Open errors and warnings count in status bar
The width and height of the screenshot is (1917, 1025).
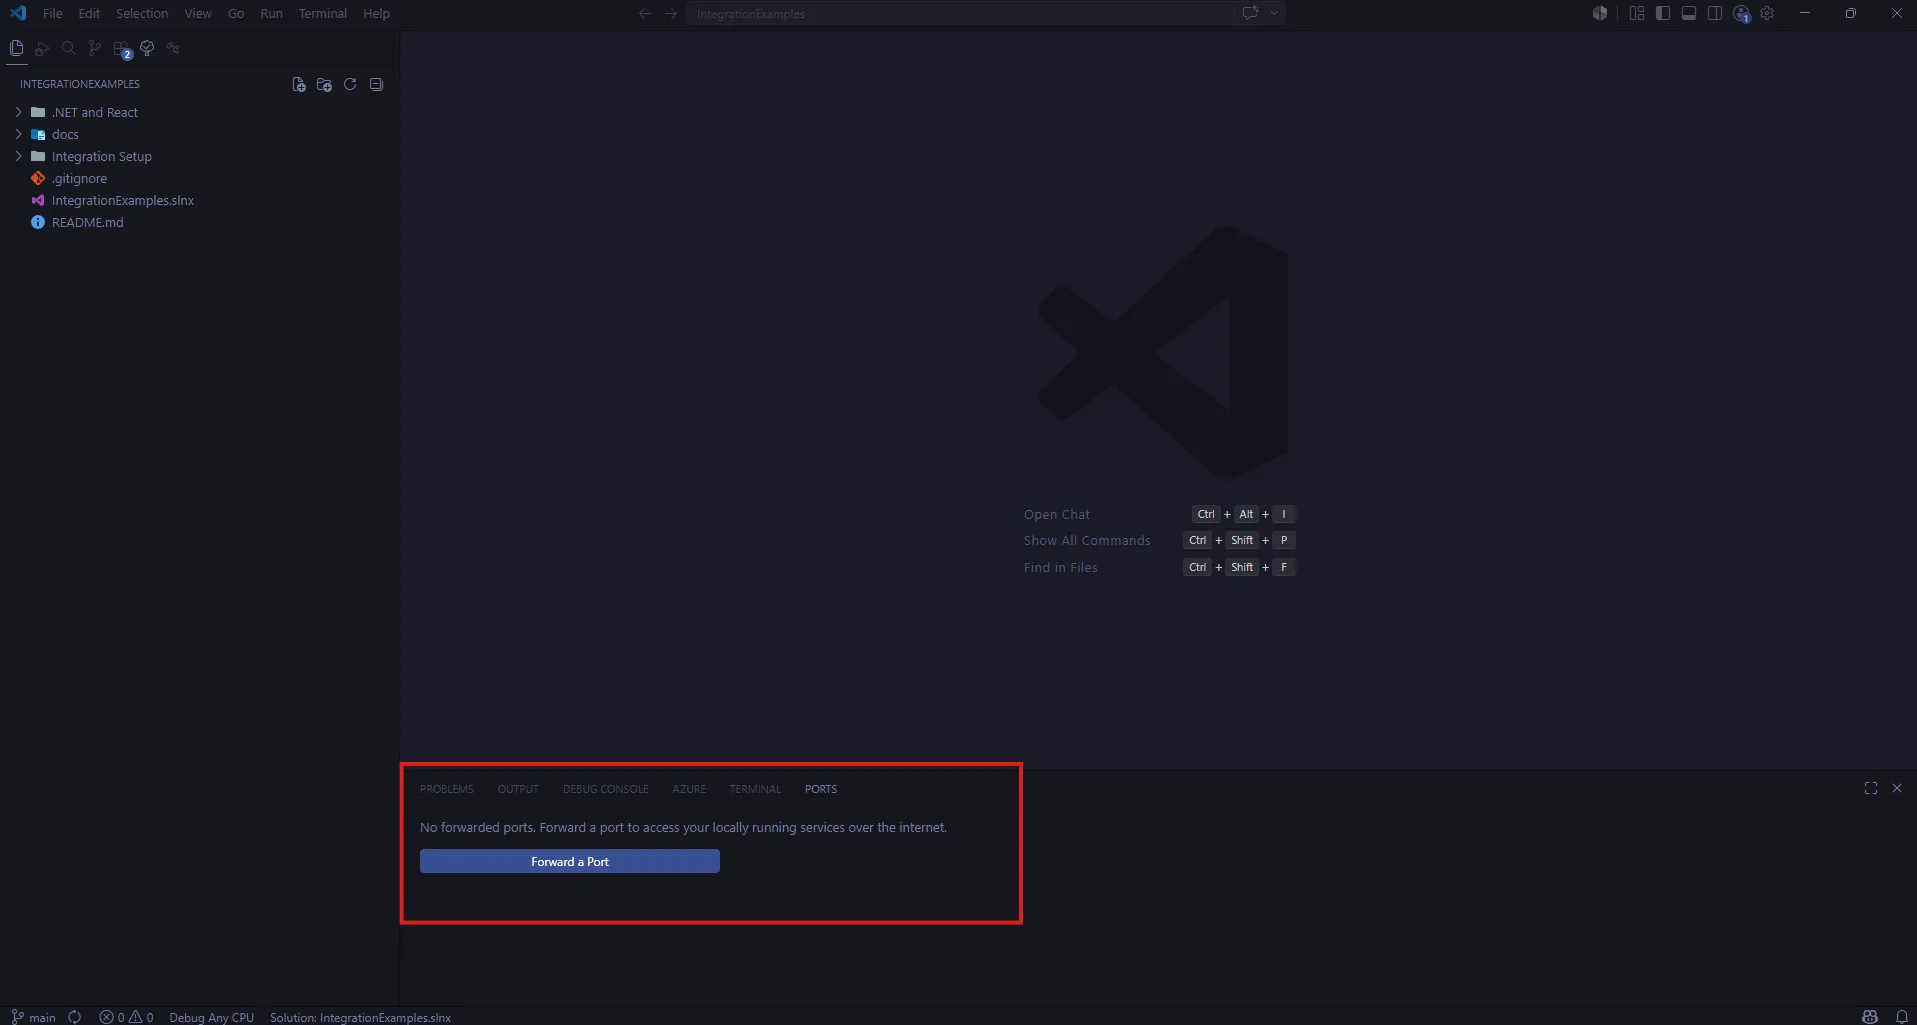click(126, 1017)
